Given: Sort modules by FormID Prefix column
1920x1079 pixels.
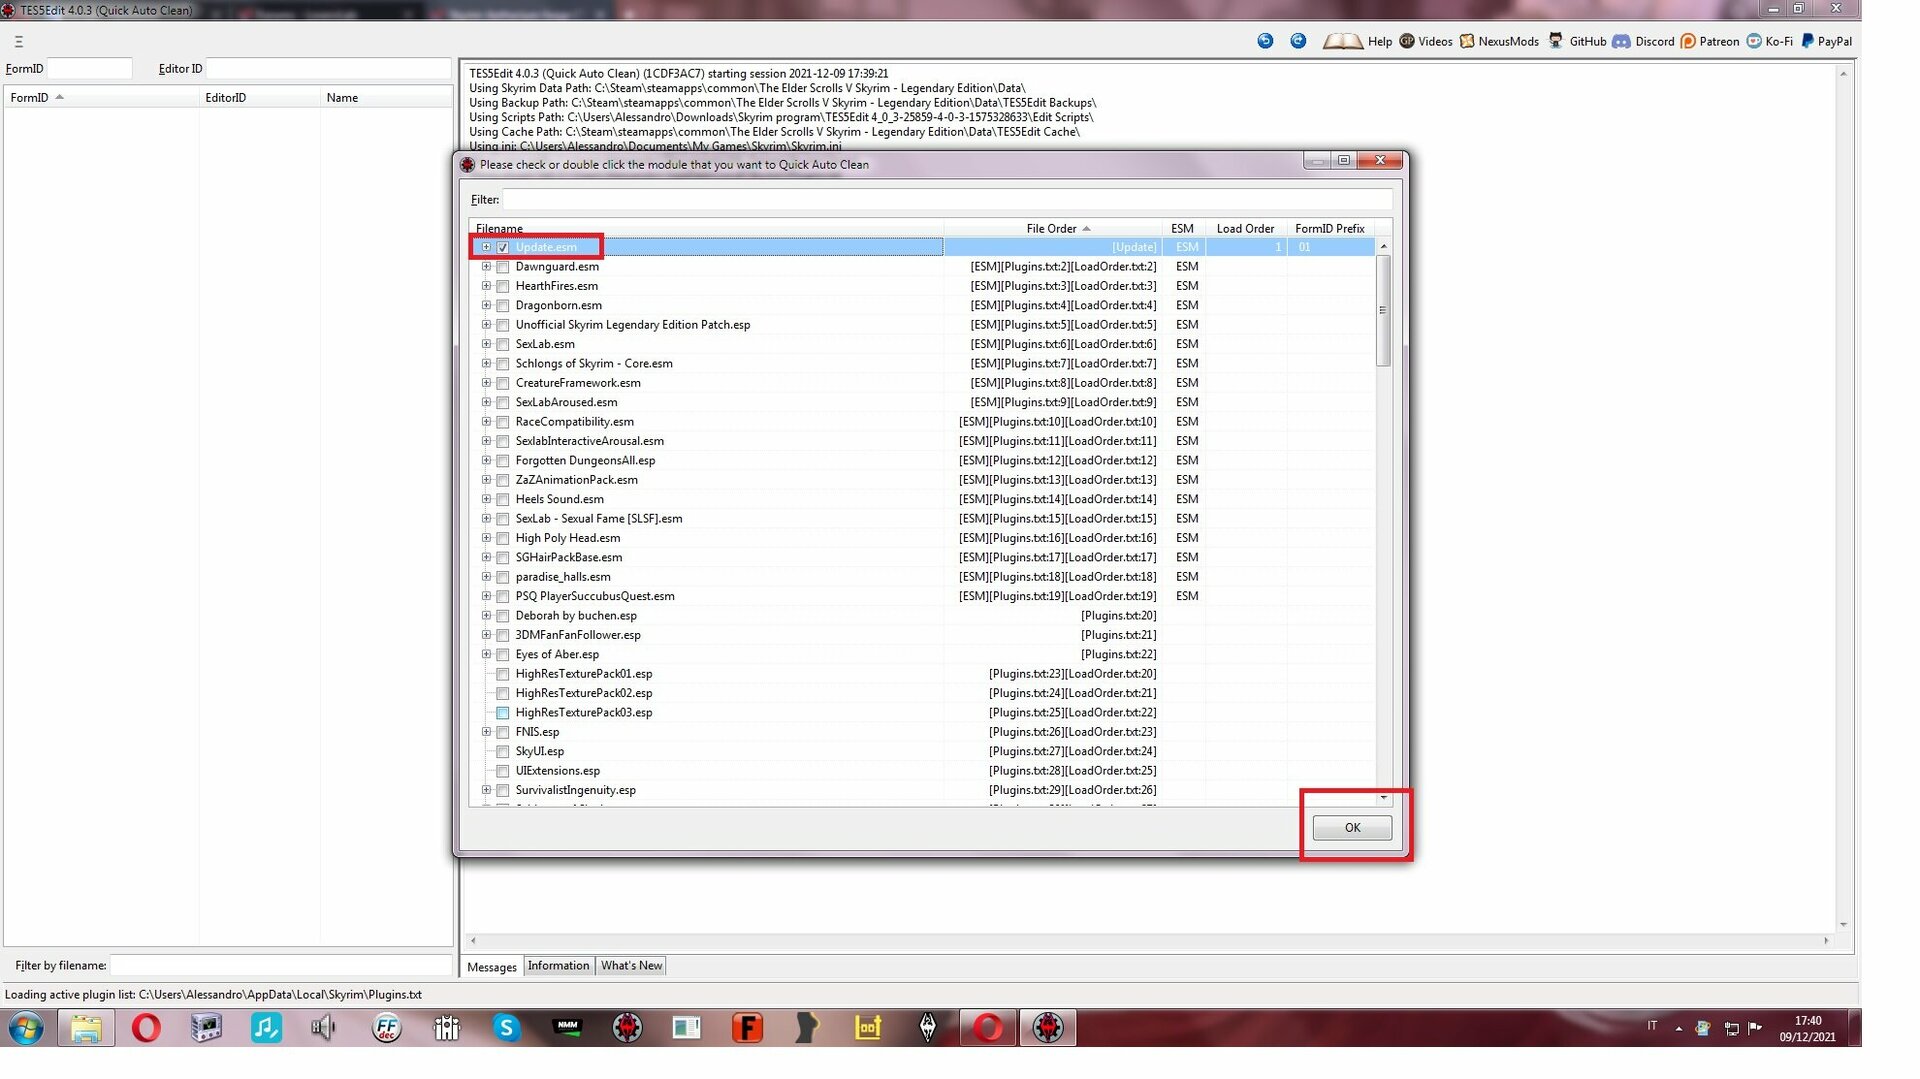Looking at the screenshot, I should [x=1330, y=229].
